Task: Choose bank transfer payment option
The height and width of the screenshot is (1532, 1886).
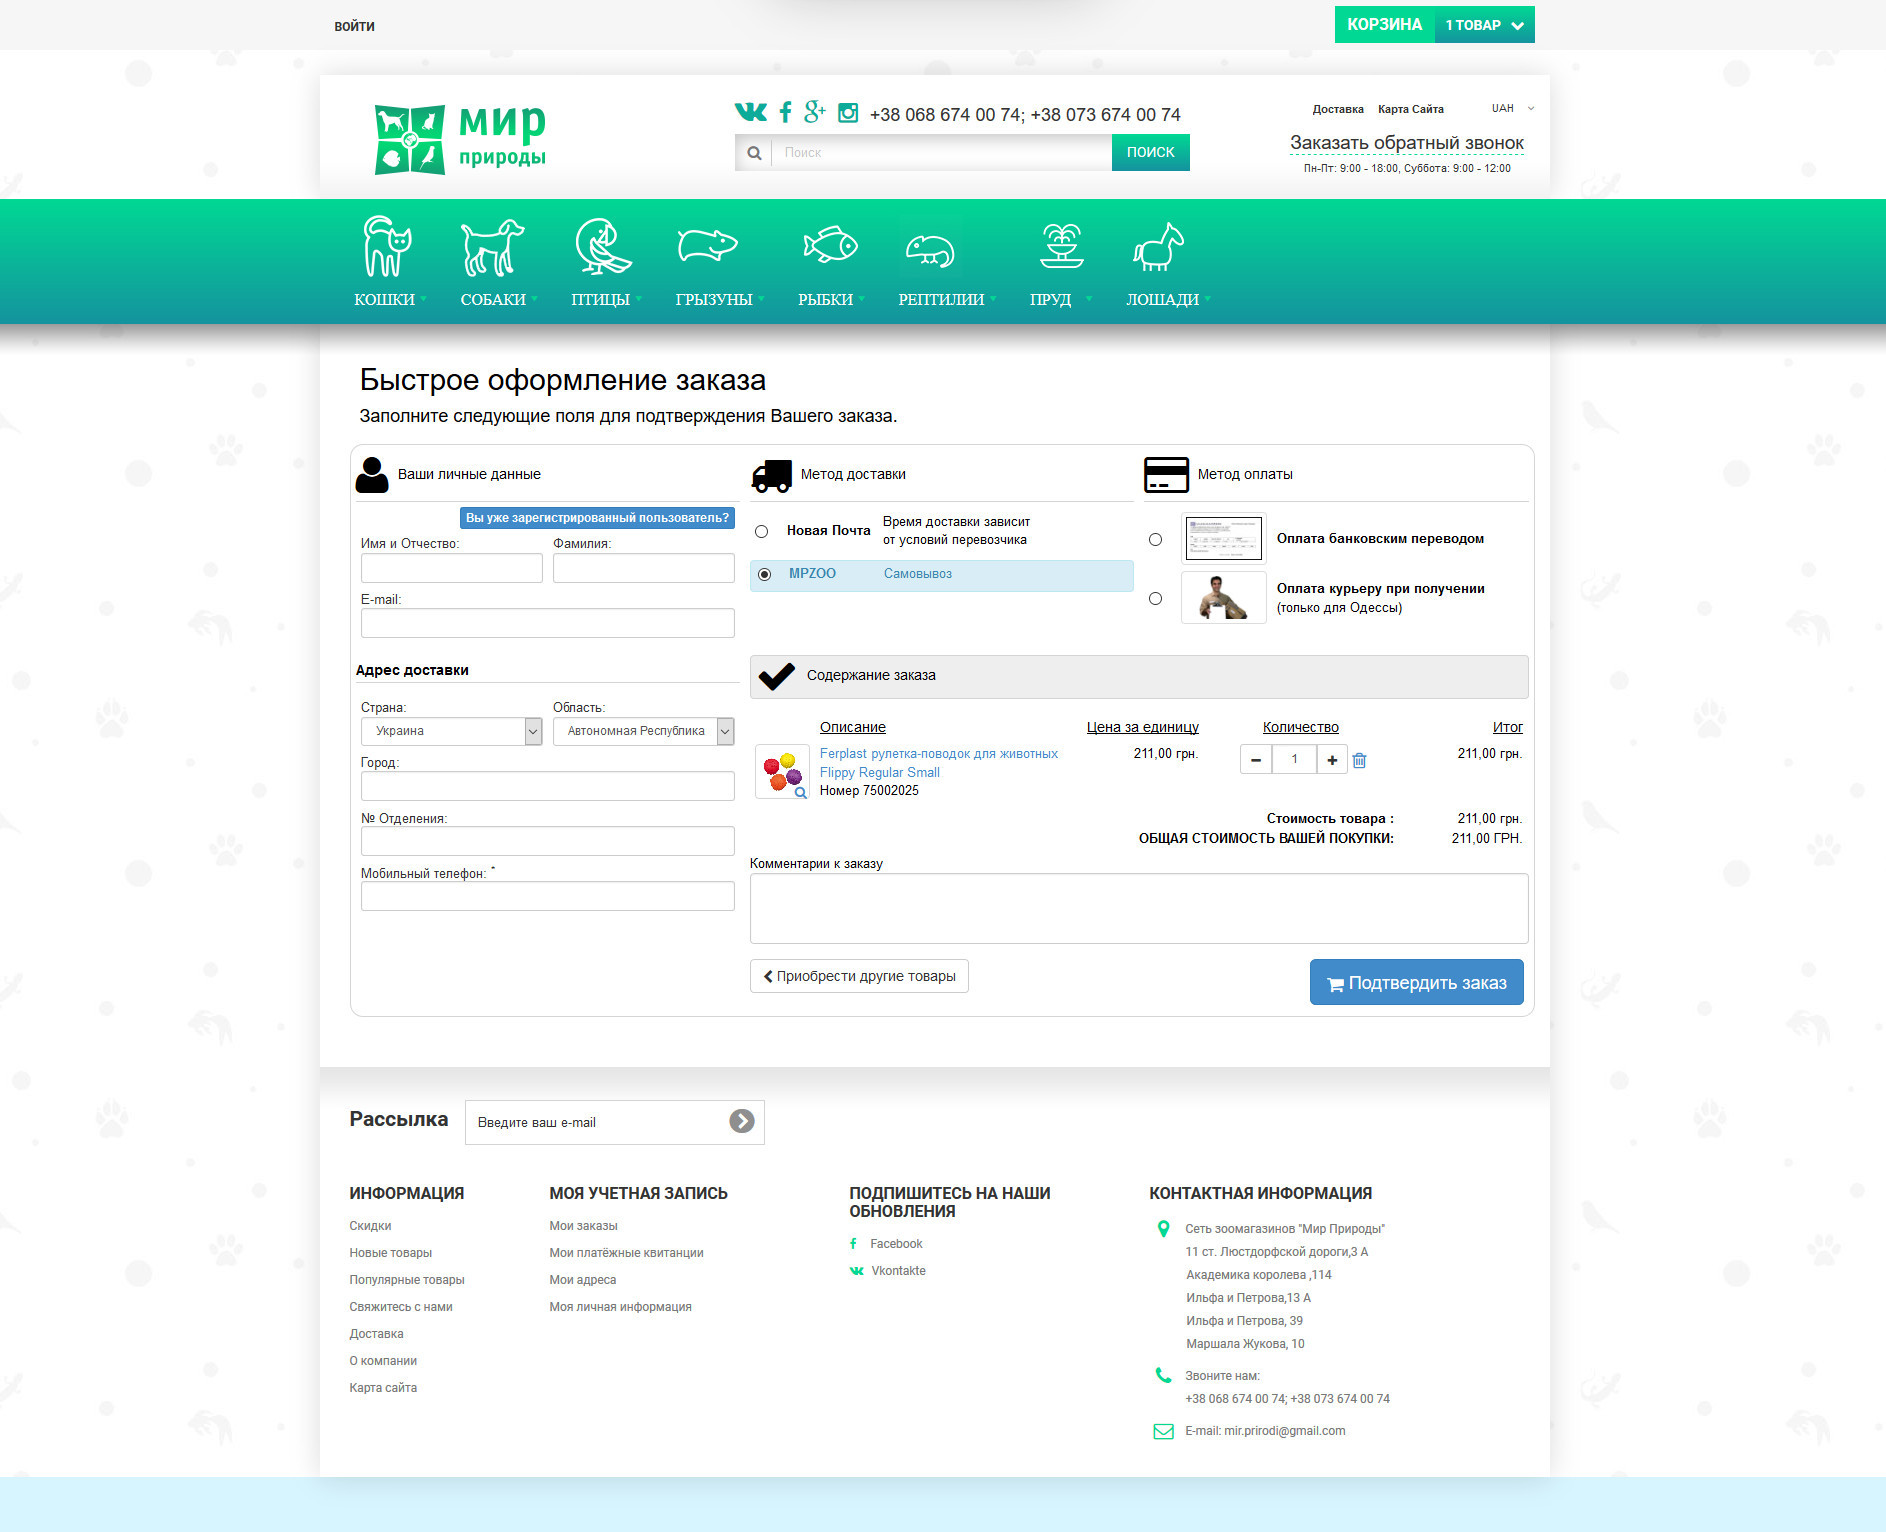Action: [x=1155, y=540]
